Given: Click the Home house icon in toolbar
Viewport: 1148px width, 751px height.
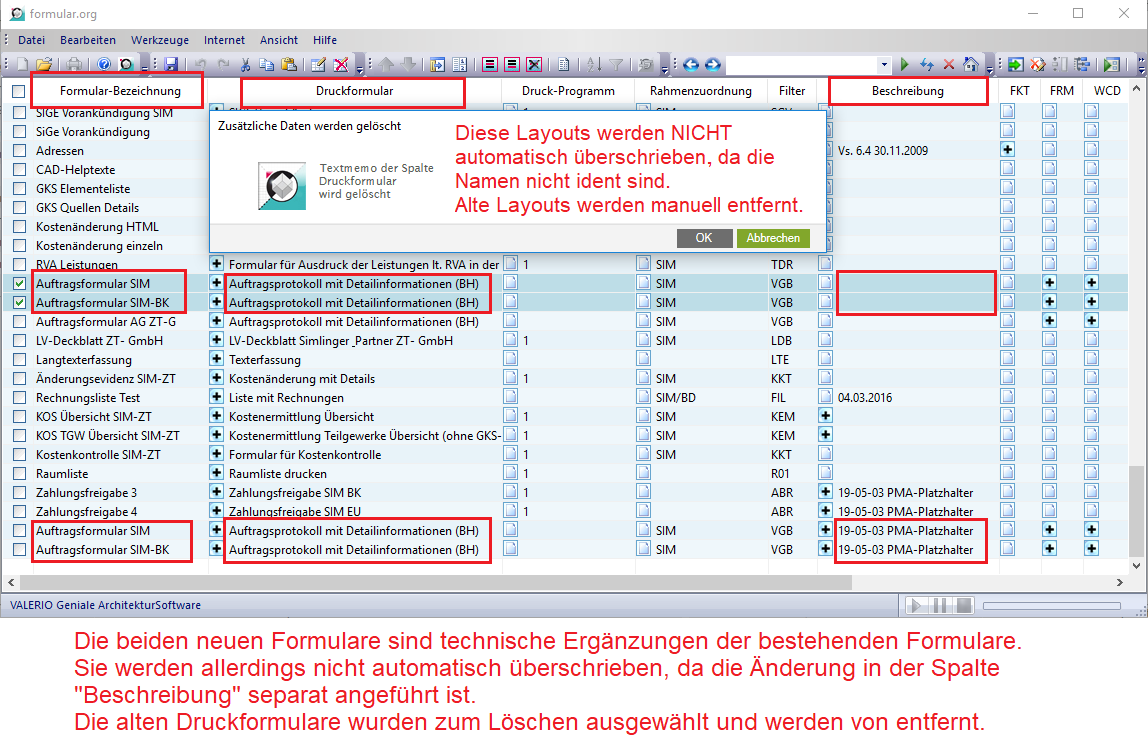Looking at the screenshot, I should pos(970,65).
